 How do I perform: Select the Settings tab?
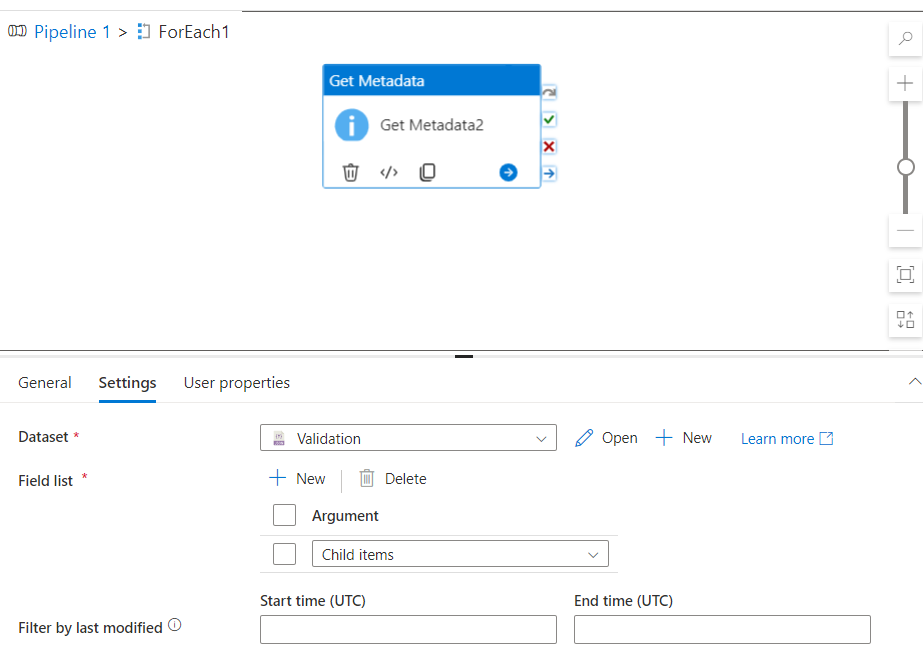[127, 383]
